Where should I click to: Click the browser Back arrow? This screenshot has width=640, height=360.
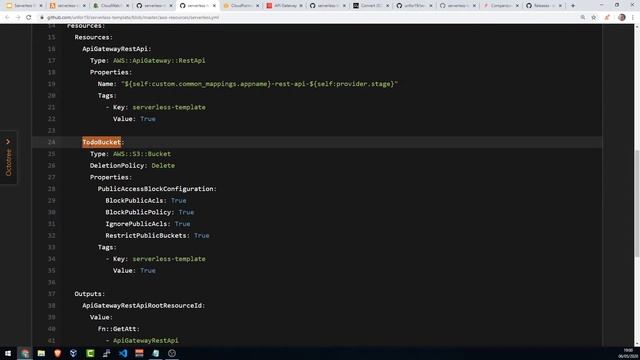[x=7, y=18]
